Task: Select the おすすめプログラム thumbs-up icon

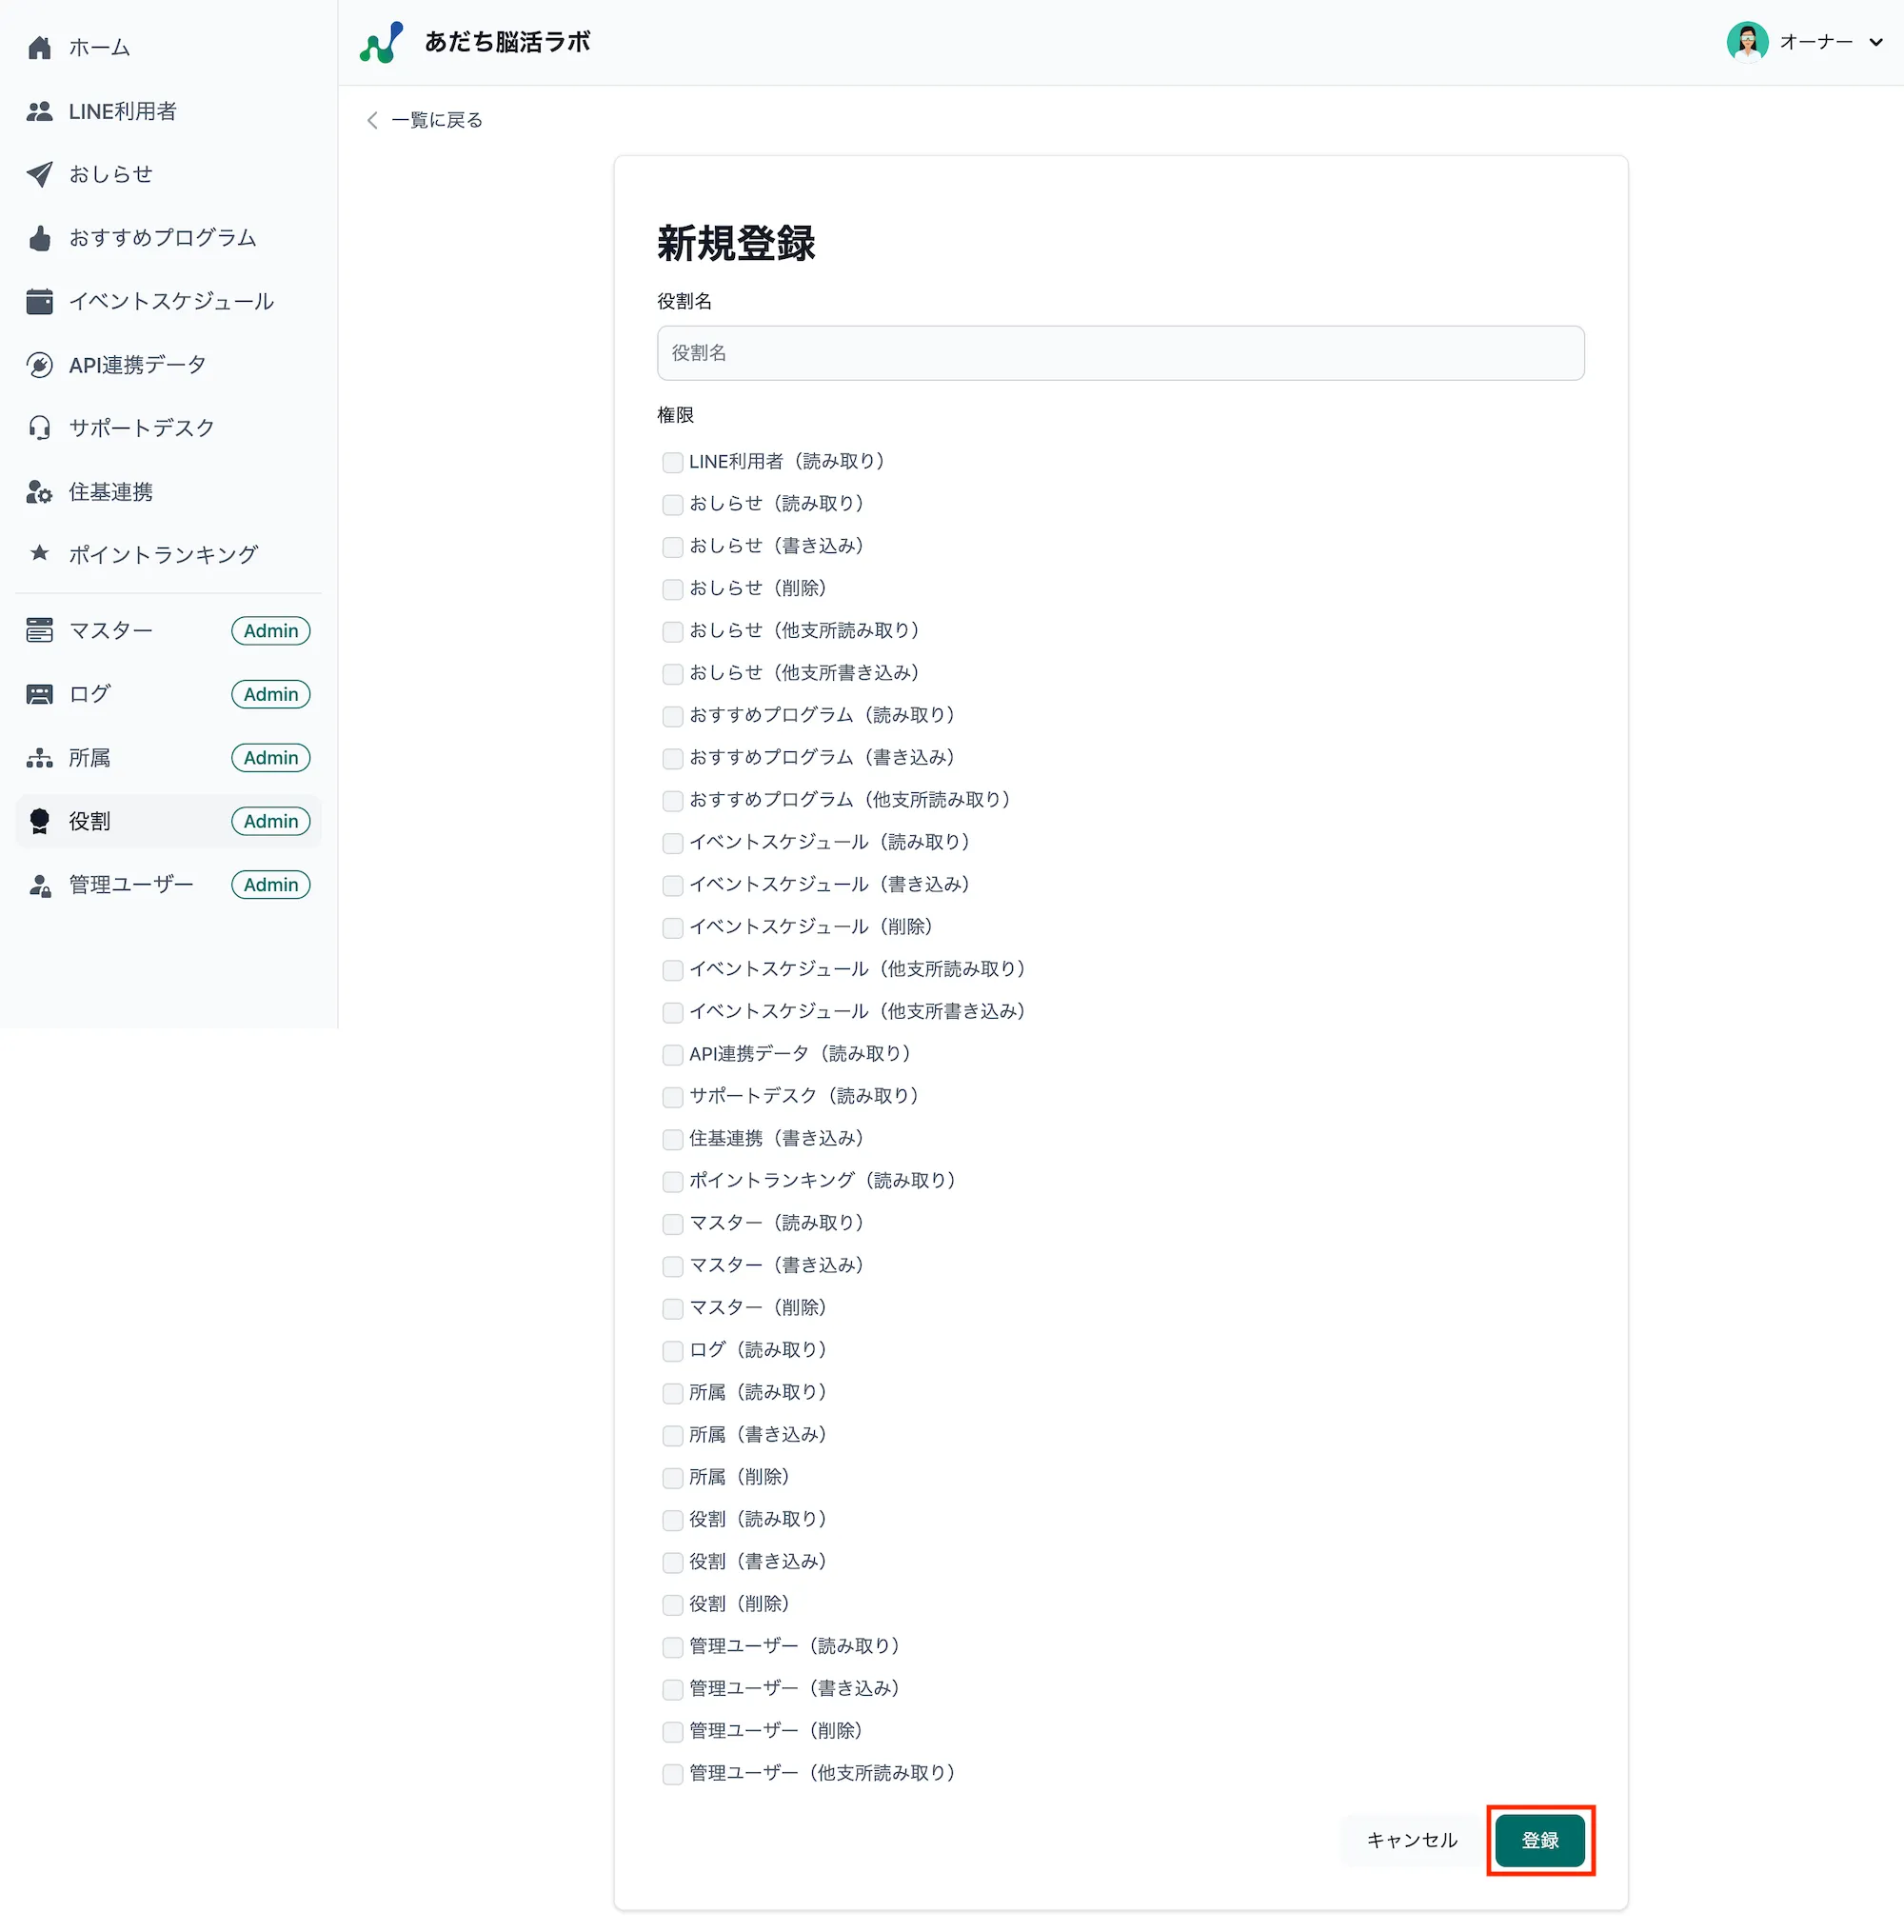Action: (39, 238)
